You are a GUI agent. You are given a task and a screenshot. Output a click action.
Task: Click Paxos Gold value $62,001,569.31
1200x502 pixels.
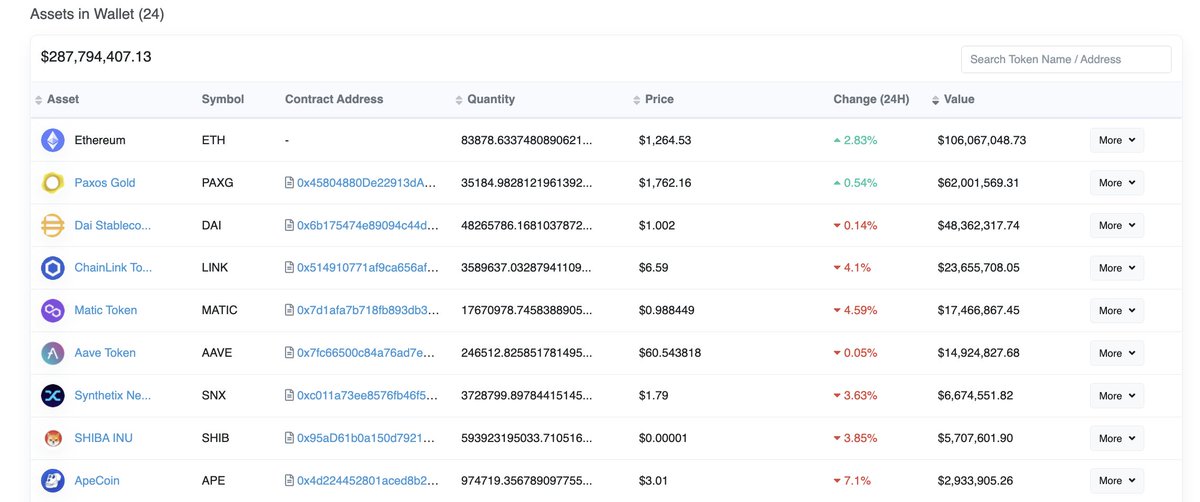[x=979, y=183]
